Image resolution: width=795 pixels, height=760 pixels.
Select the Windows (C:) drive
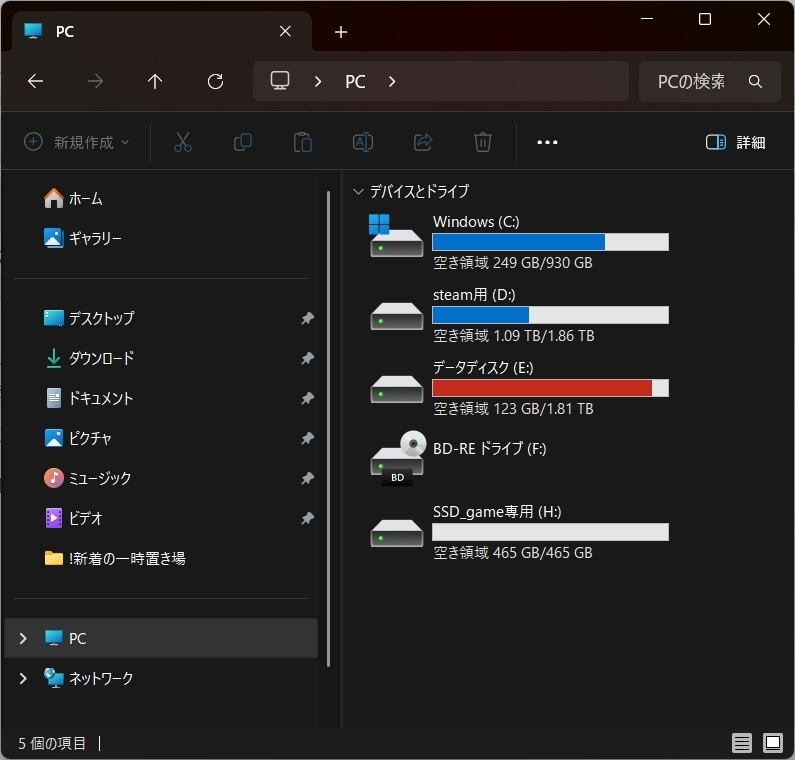tap(475, 222)
